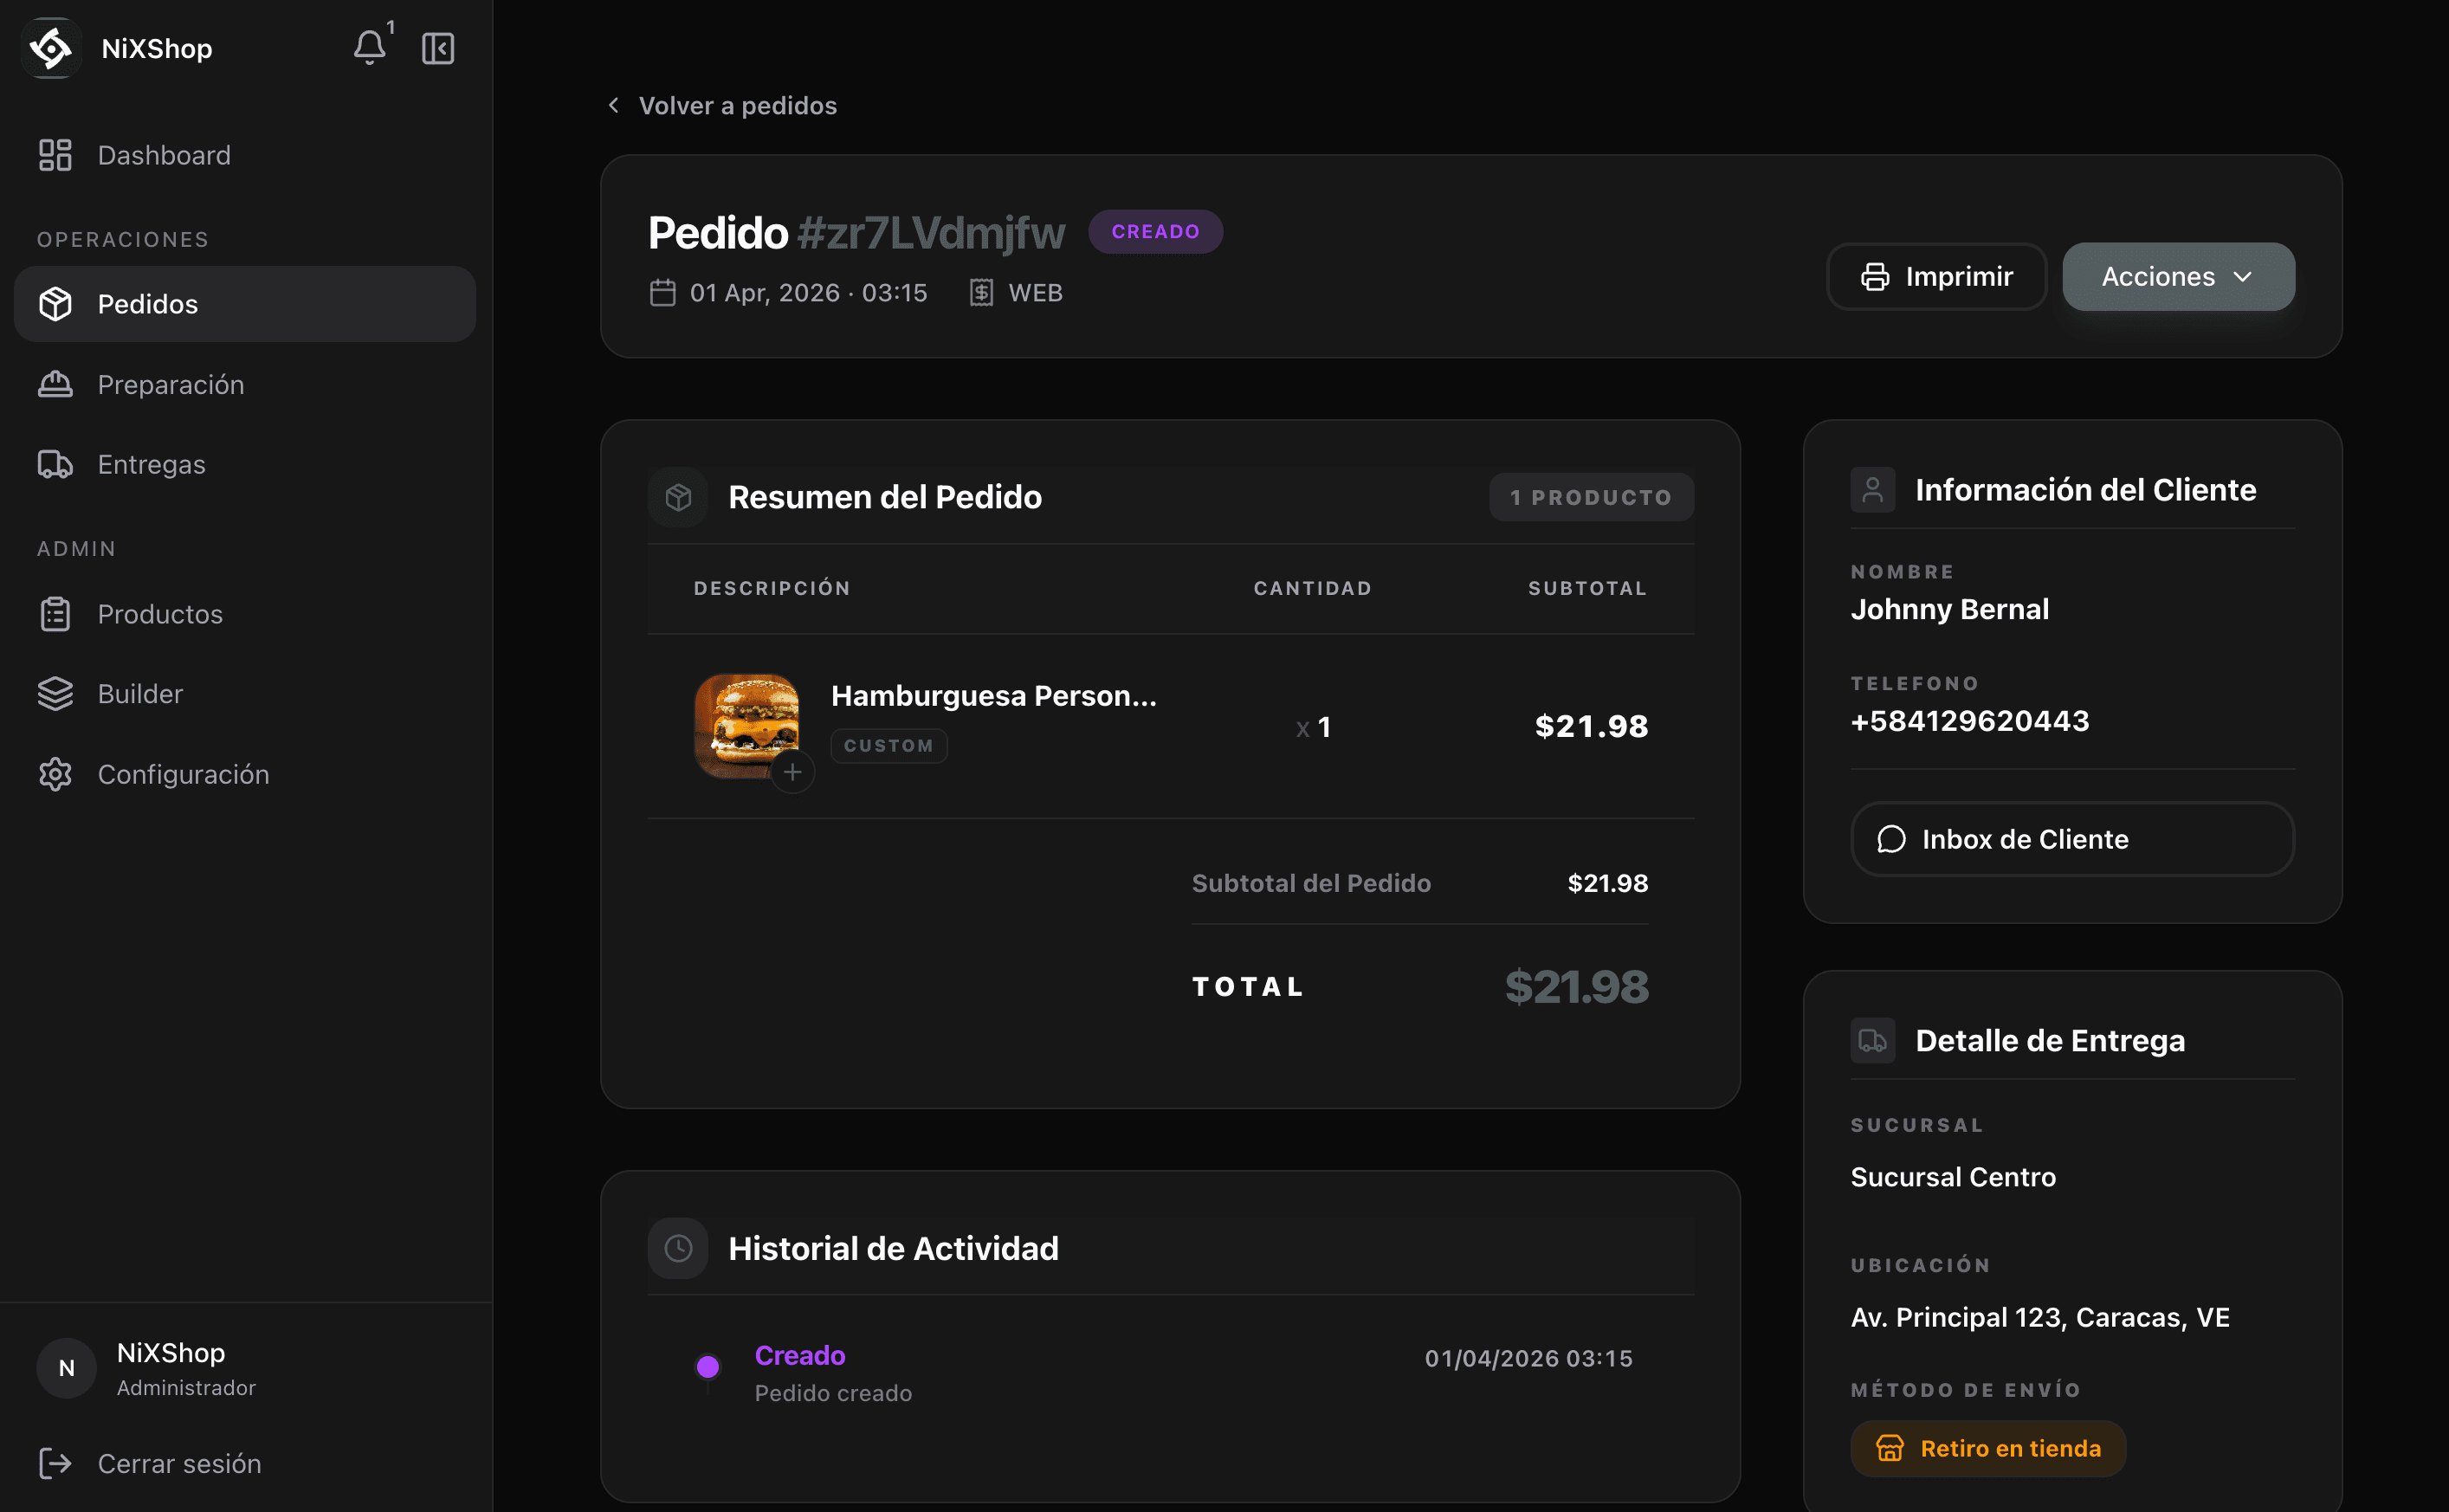The width and height of the screenshot is (2449, 1512).
Task: Click the printer icon on Imprimir button
Action: [1875, 276]
